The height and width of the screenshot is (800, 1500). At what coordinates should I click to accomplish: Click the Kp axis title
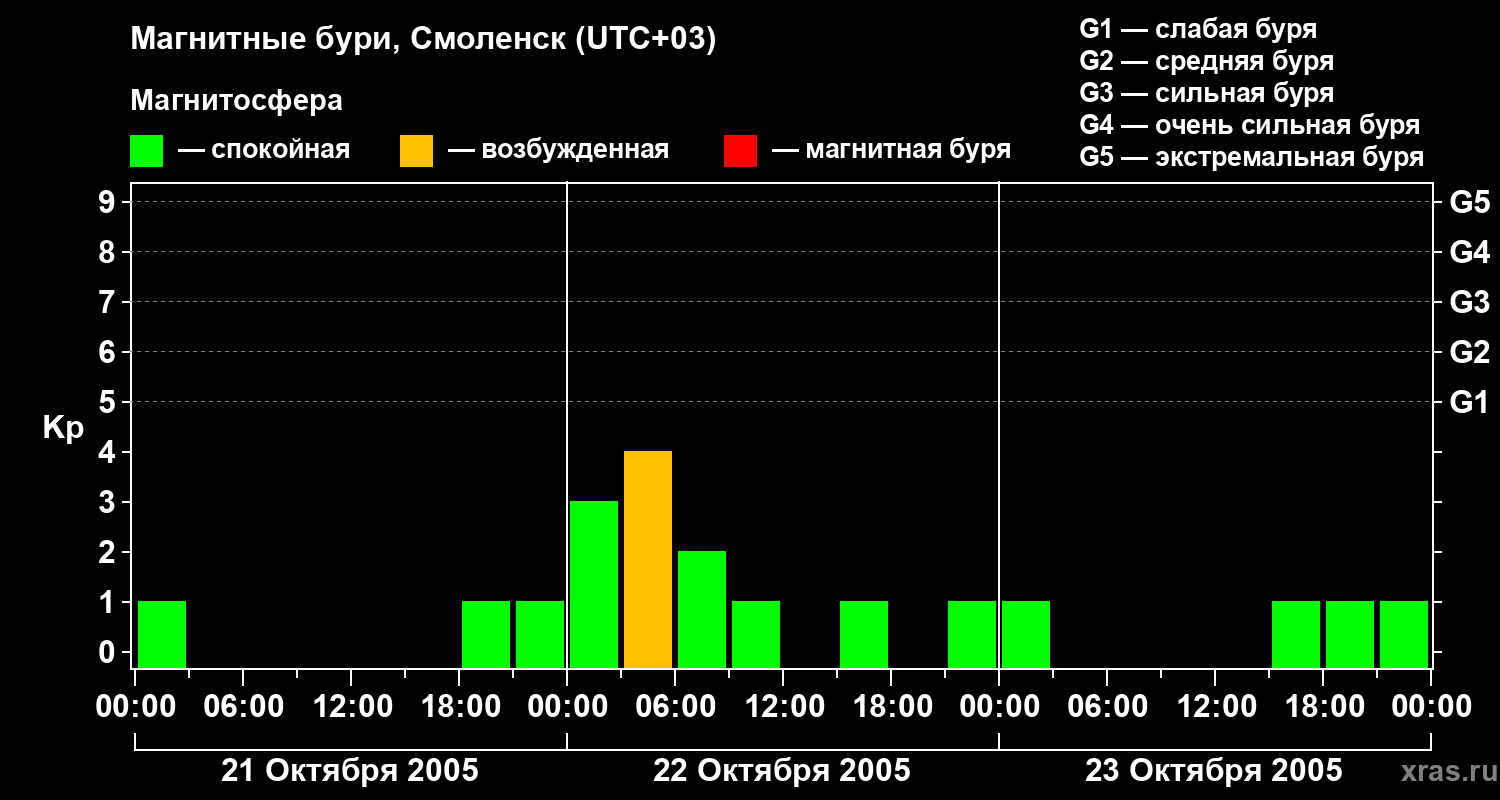(x=64, y=429)
